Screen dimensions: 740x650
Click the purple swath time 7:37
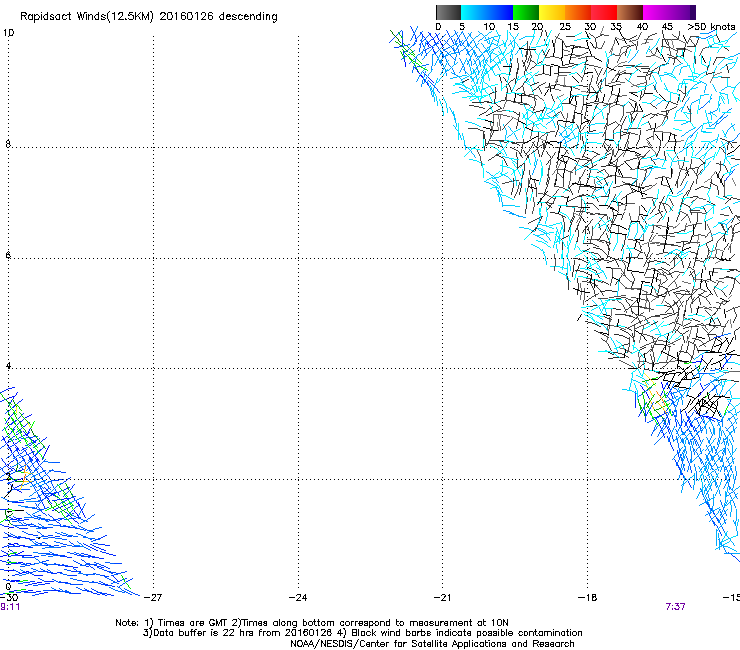(675, 607)
